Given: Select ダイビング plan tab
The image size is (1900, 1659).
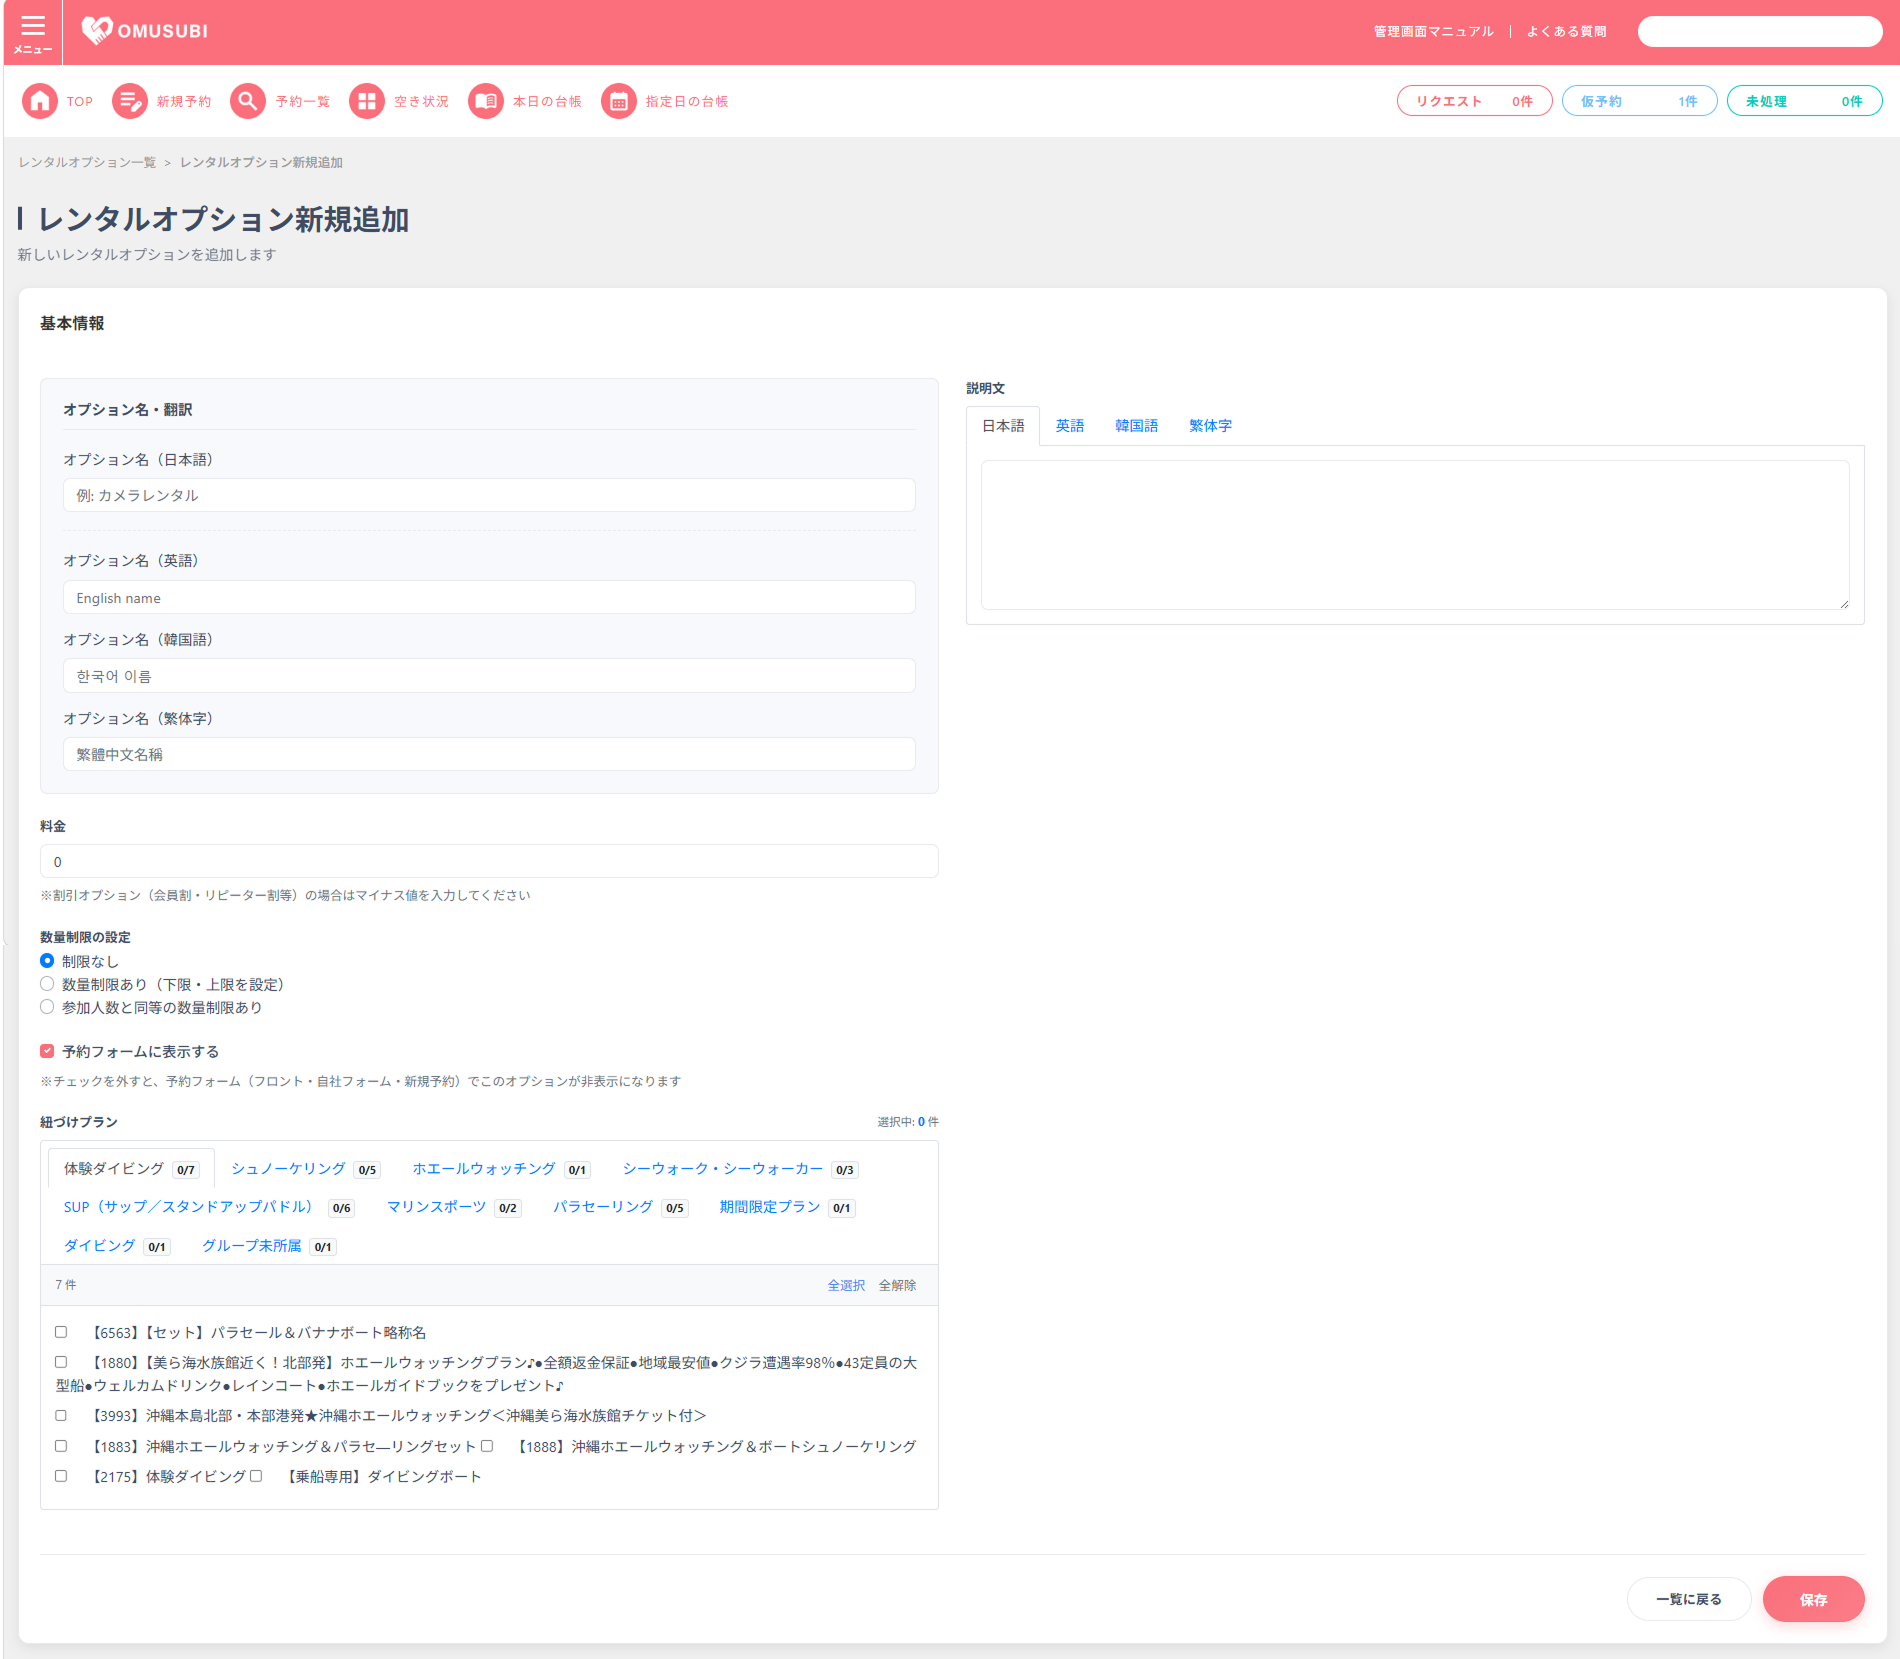Looking at the screenshot, I should [117, 1246].
